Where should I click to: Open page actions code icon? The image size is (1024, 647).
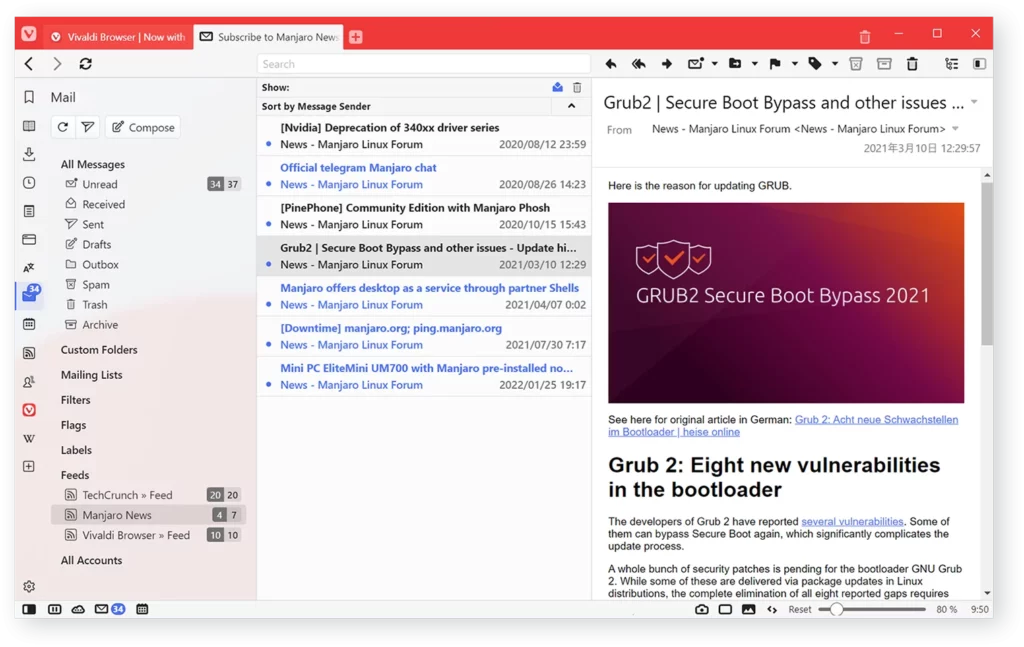click(x=772, y=610)
